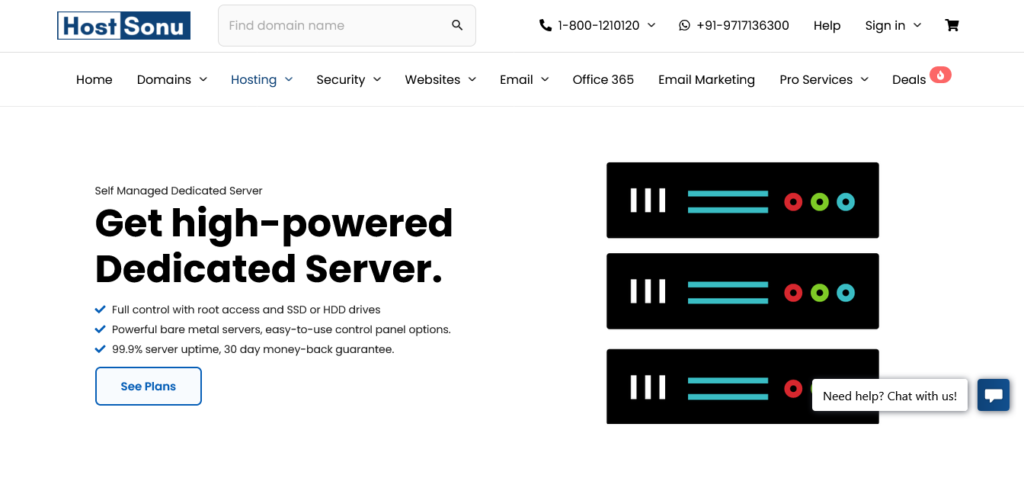
Task: Open the Pro Services dropdown
Action: click(x=824, y=80)
